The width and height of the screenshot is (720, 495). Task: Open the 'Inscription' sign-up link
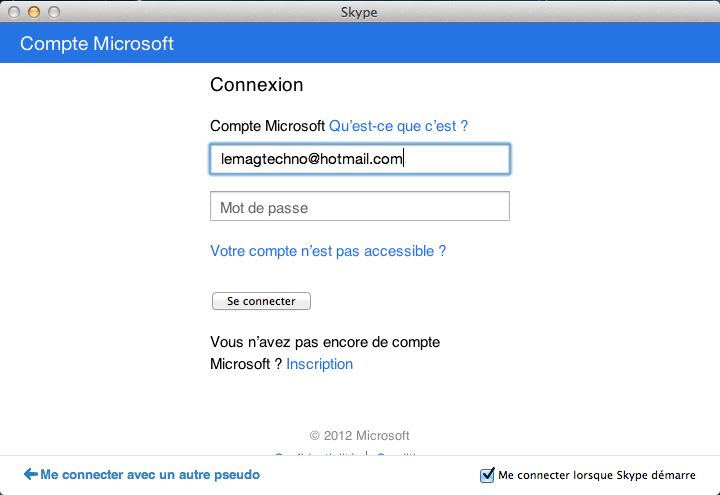tap(319, 364)
